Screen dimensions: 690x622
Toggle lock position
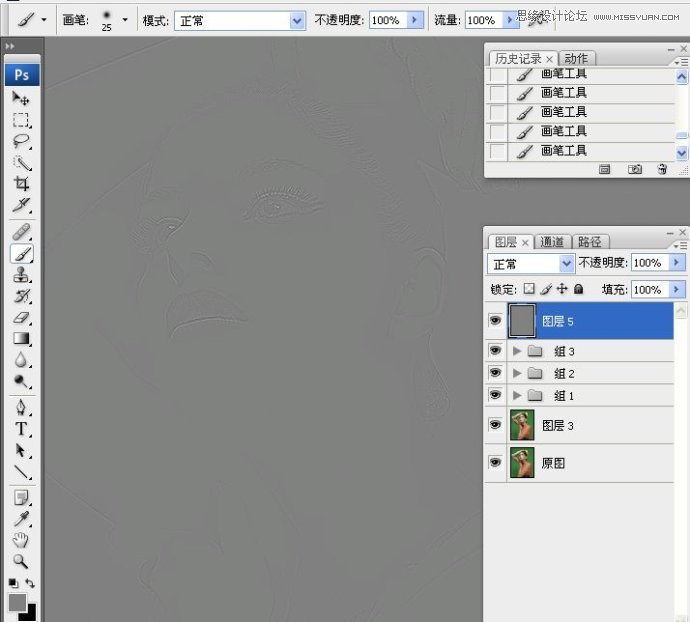point(562,289)
